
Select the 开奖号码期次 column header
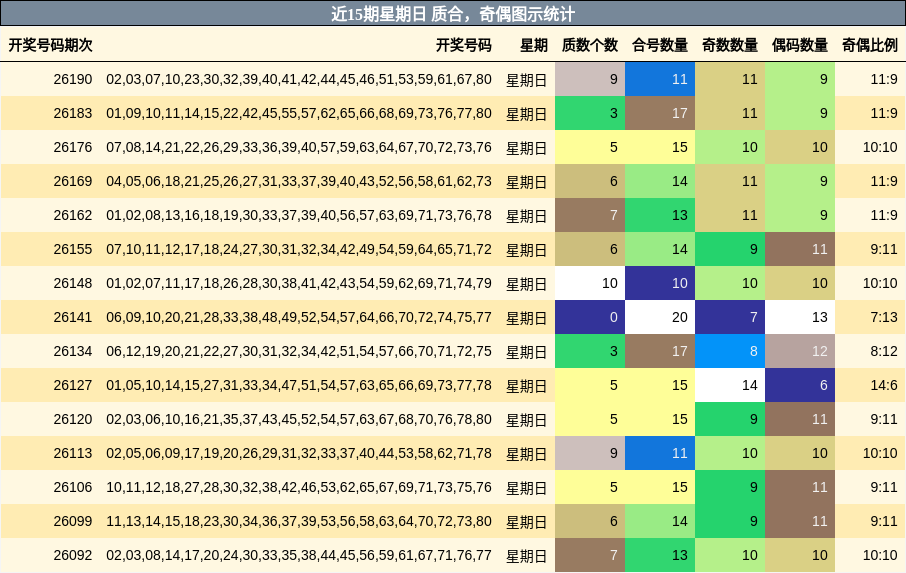tap(50, 45)
